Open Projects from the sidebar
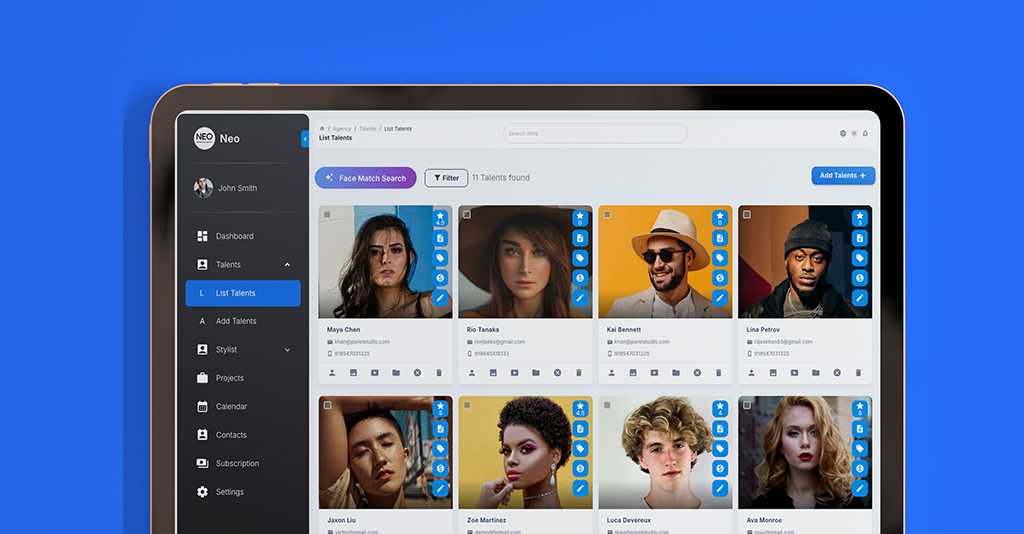 230,378
